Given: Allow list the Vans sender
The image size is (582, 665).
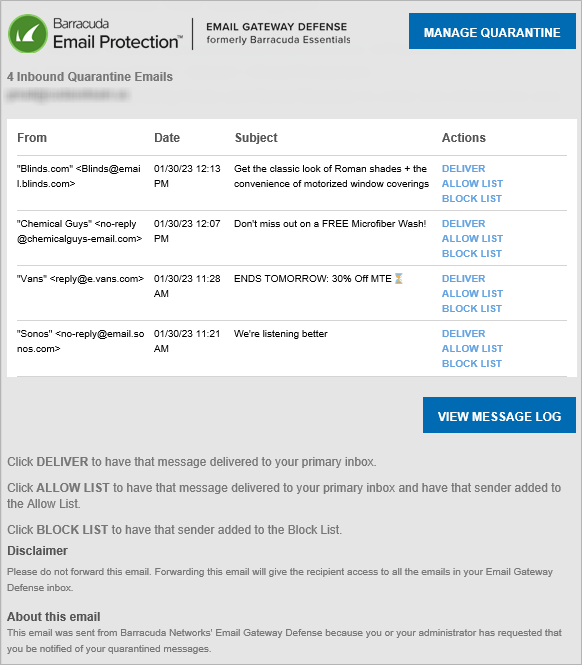Looking at the screenshot, I should [x=472, y=293].
